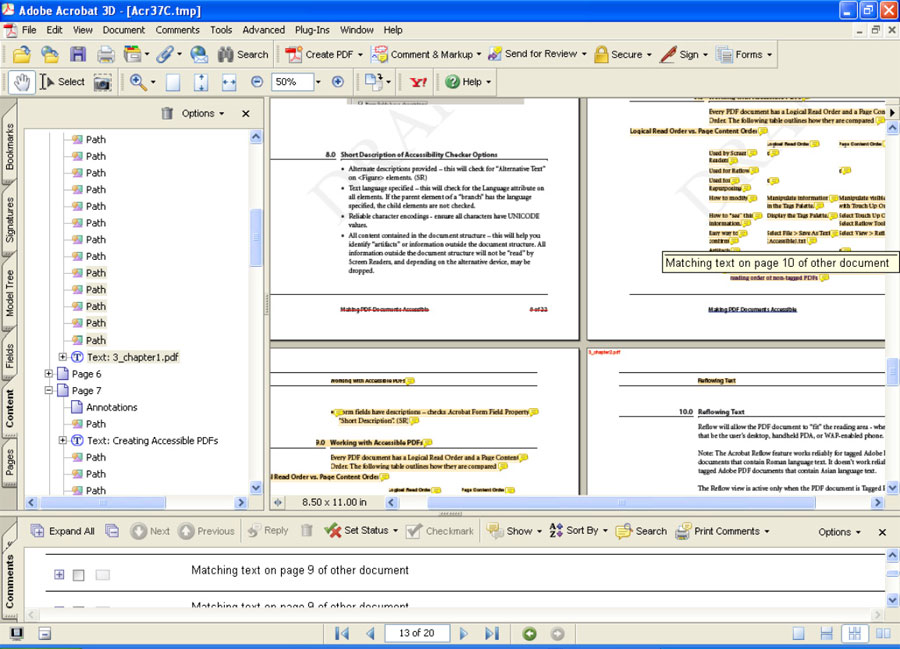Select the Hand tool
The width and height of the screenshot is (900, 649).
[22, 82]
